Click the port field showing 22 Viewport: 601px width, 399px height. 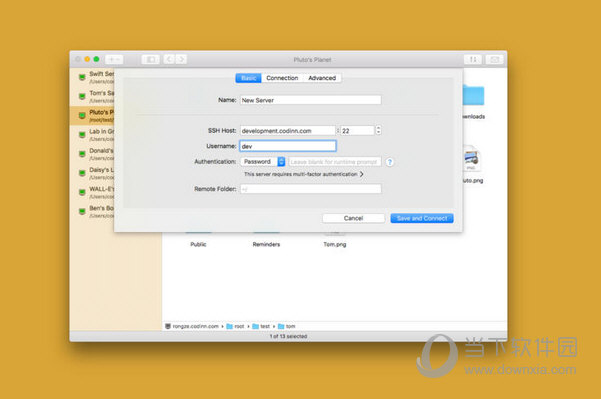click(x=357, y=131)
